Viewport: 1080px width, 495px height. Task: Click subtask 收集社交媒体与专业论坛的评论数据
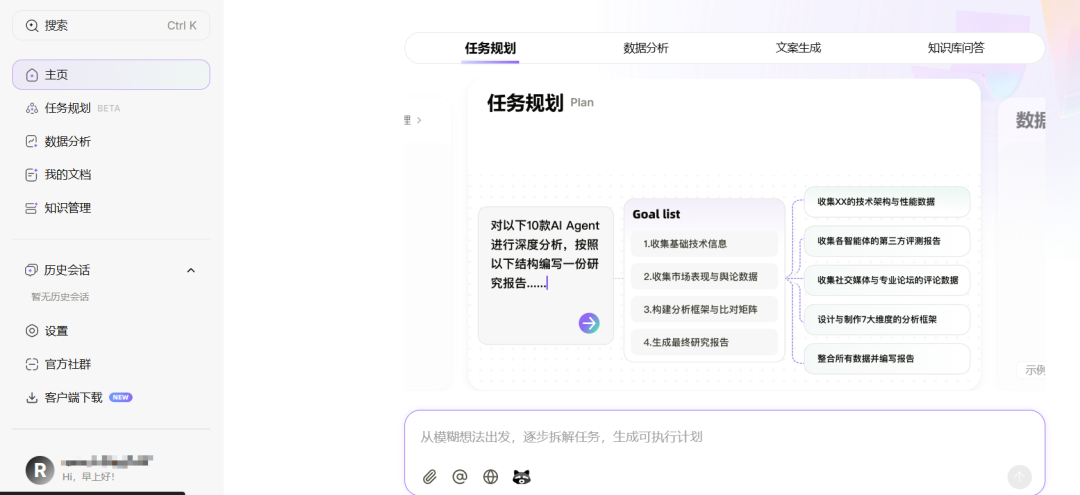tap(887, 280)
